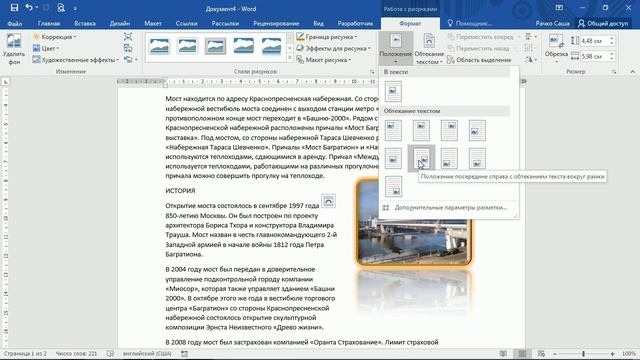Select top-right position with text wrapping
Image resolution: width=640 pixels, height=360 pixels.
point(449,130)
